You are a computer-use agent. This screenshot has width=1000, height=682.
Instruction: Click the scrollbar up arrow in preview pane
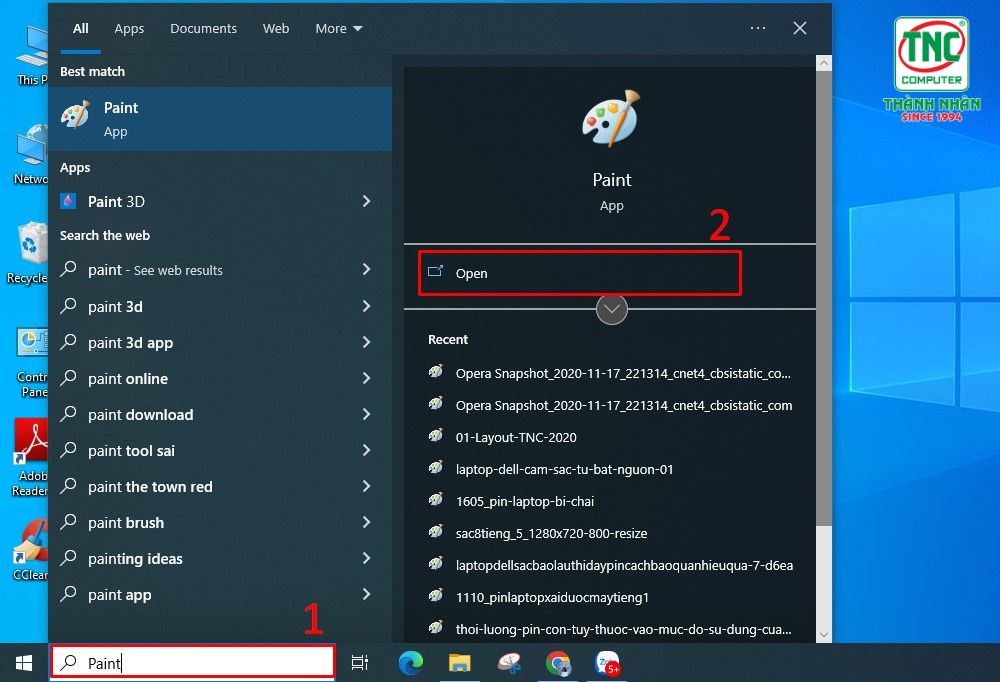pyautogui.click(x=824, y=63)
